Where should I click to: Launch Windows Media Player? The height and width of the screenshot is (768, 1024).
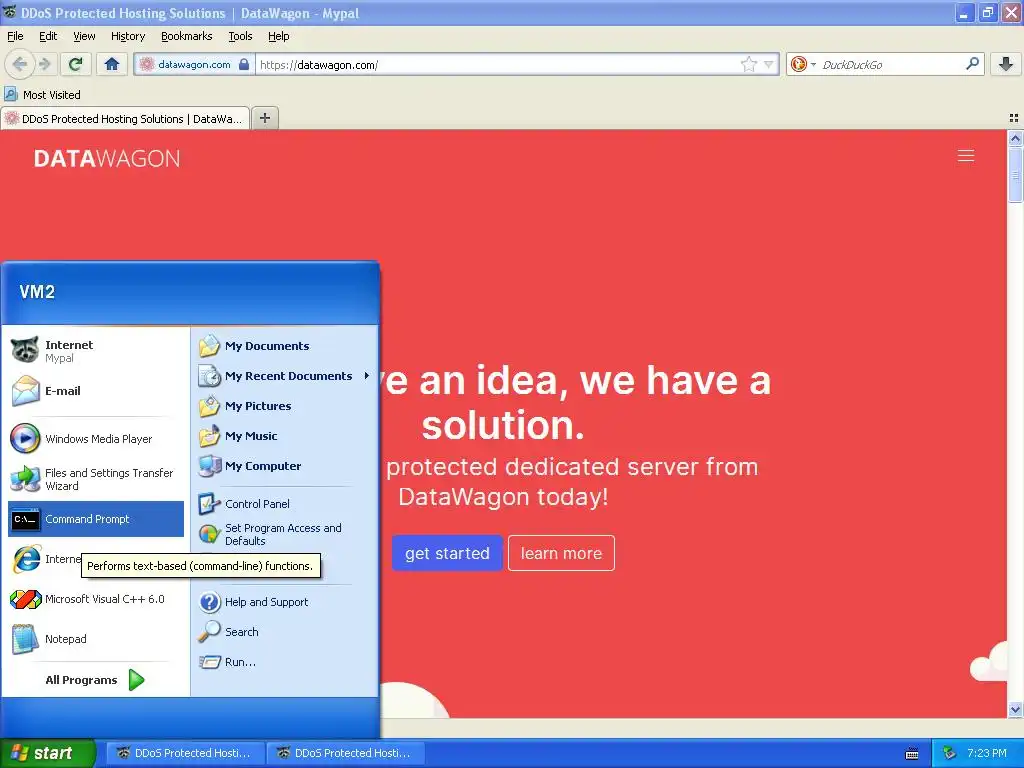point(95,439)
